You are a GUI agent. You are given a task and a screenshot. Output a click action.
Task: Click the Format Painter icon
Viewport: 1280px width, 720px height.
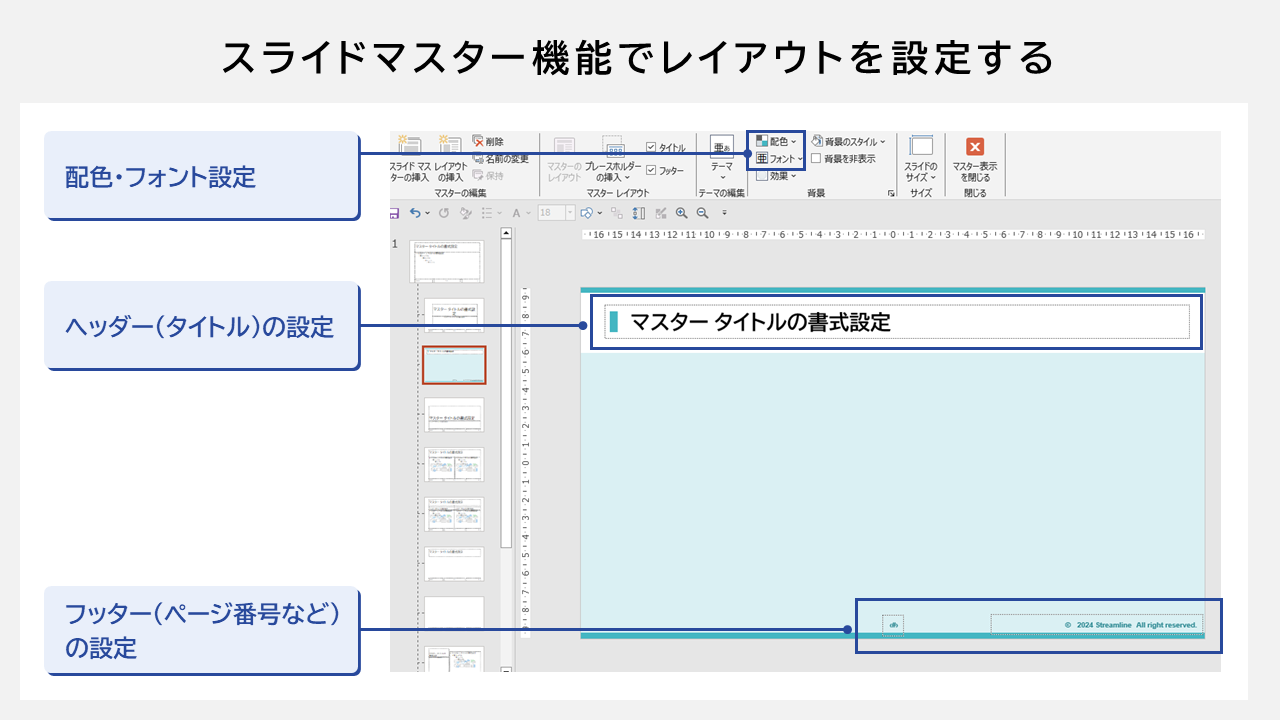(466, 213)
